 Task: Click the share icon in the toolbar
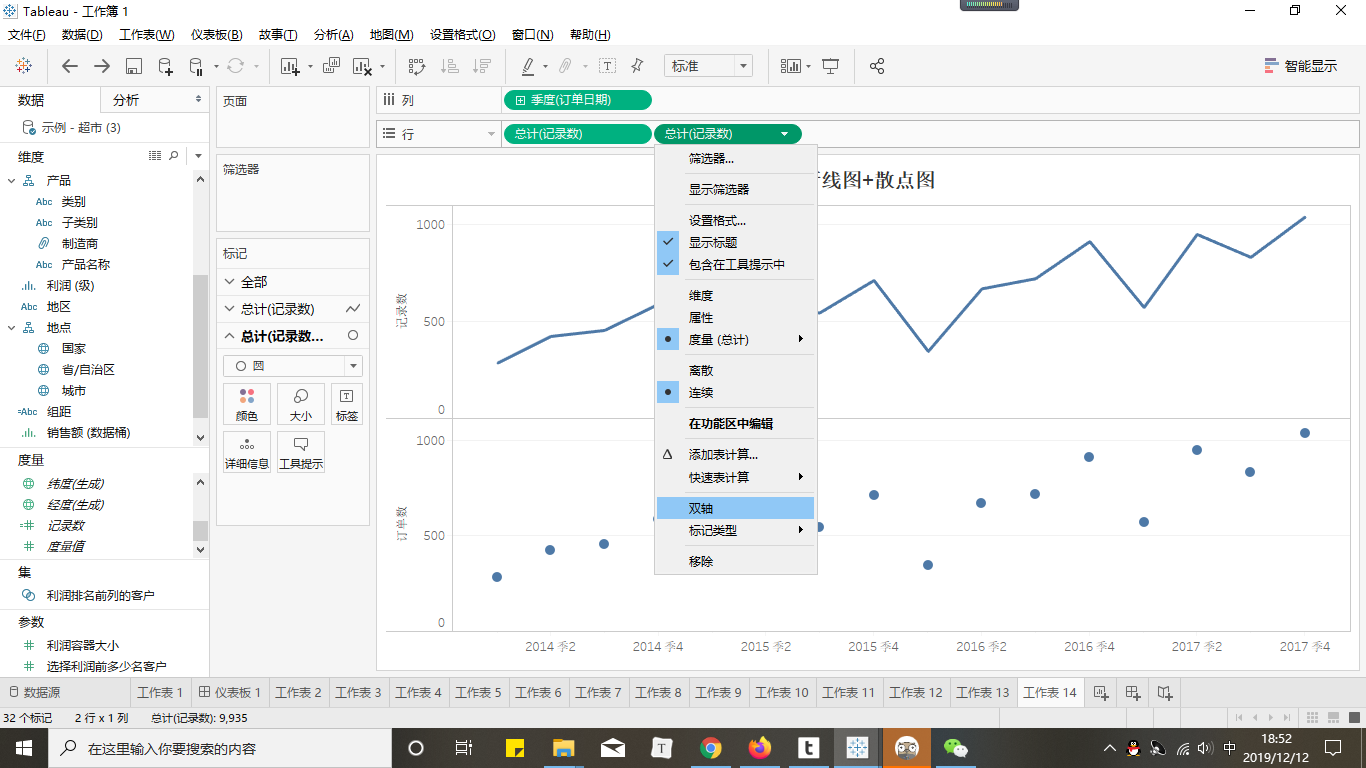coord(877,66)
